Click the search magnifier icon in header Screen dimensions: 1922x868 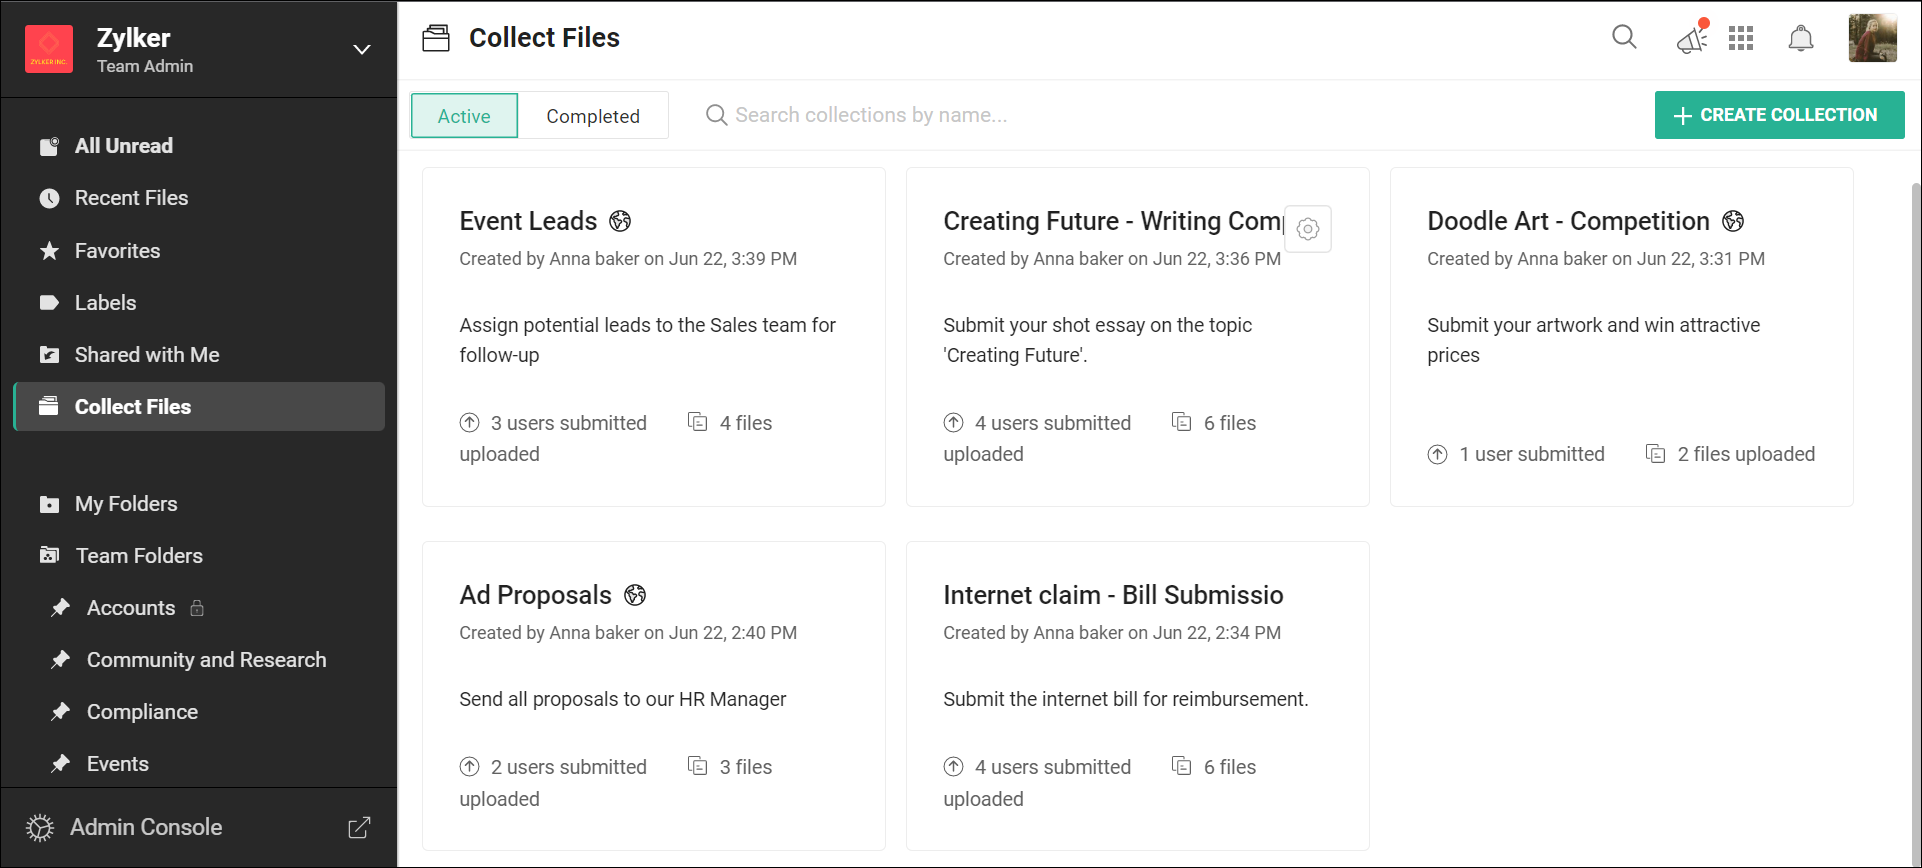[1624, 38]
